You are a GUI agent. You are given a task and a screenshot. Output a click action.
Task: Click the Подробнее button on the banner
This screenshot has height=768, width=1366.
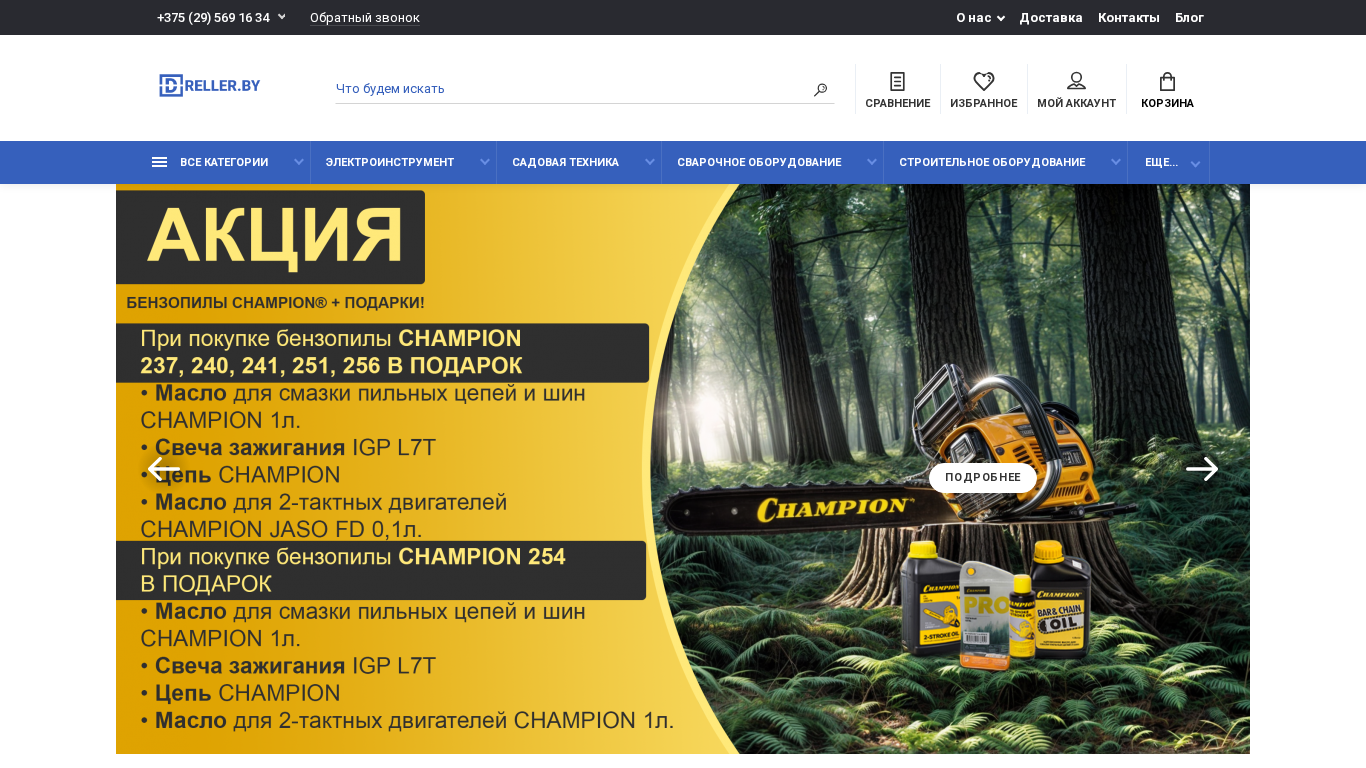[983, 478]
